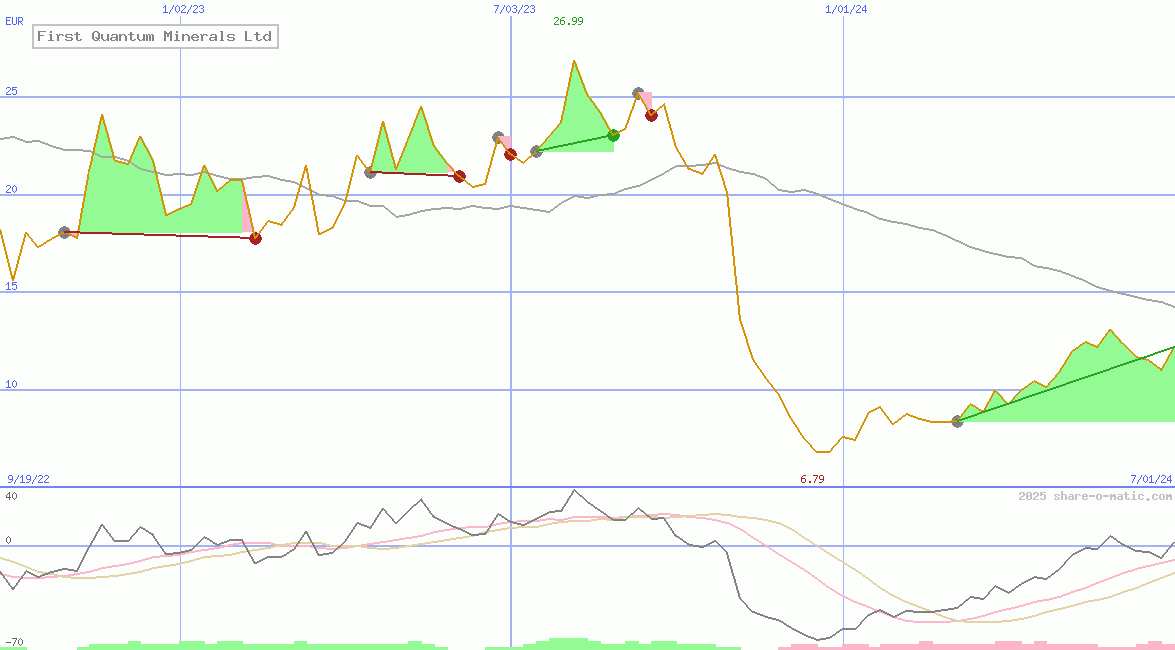
Task: Click the green exit marker near price 23
Action: point(614,136)
